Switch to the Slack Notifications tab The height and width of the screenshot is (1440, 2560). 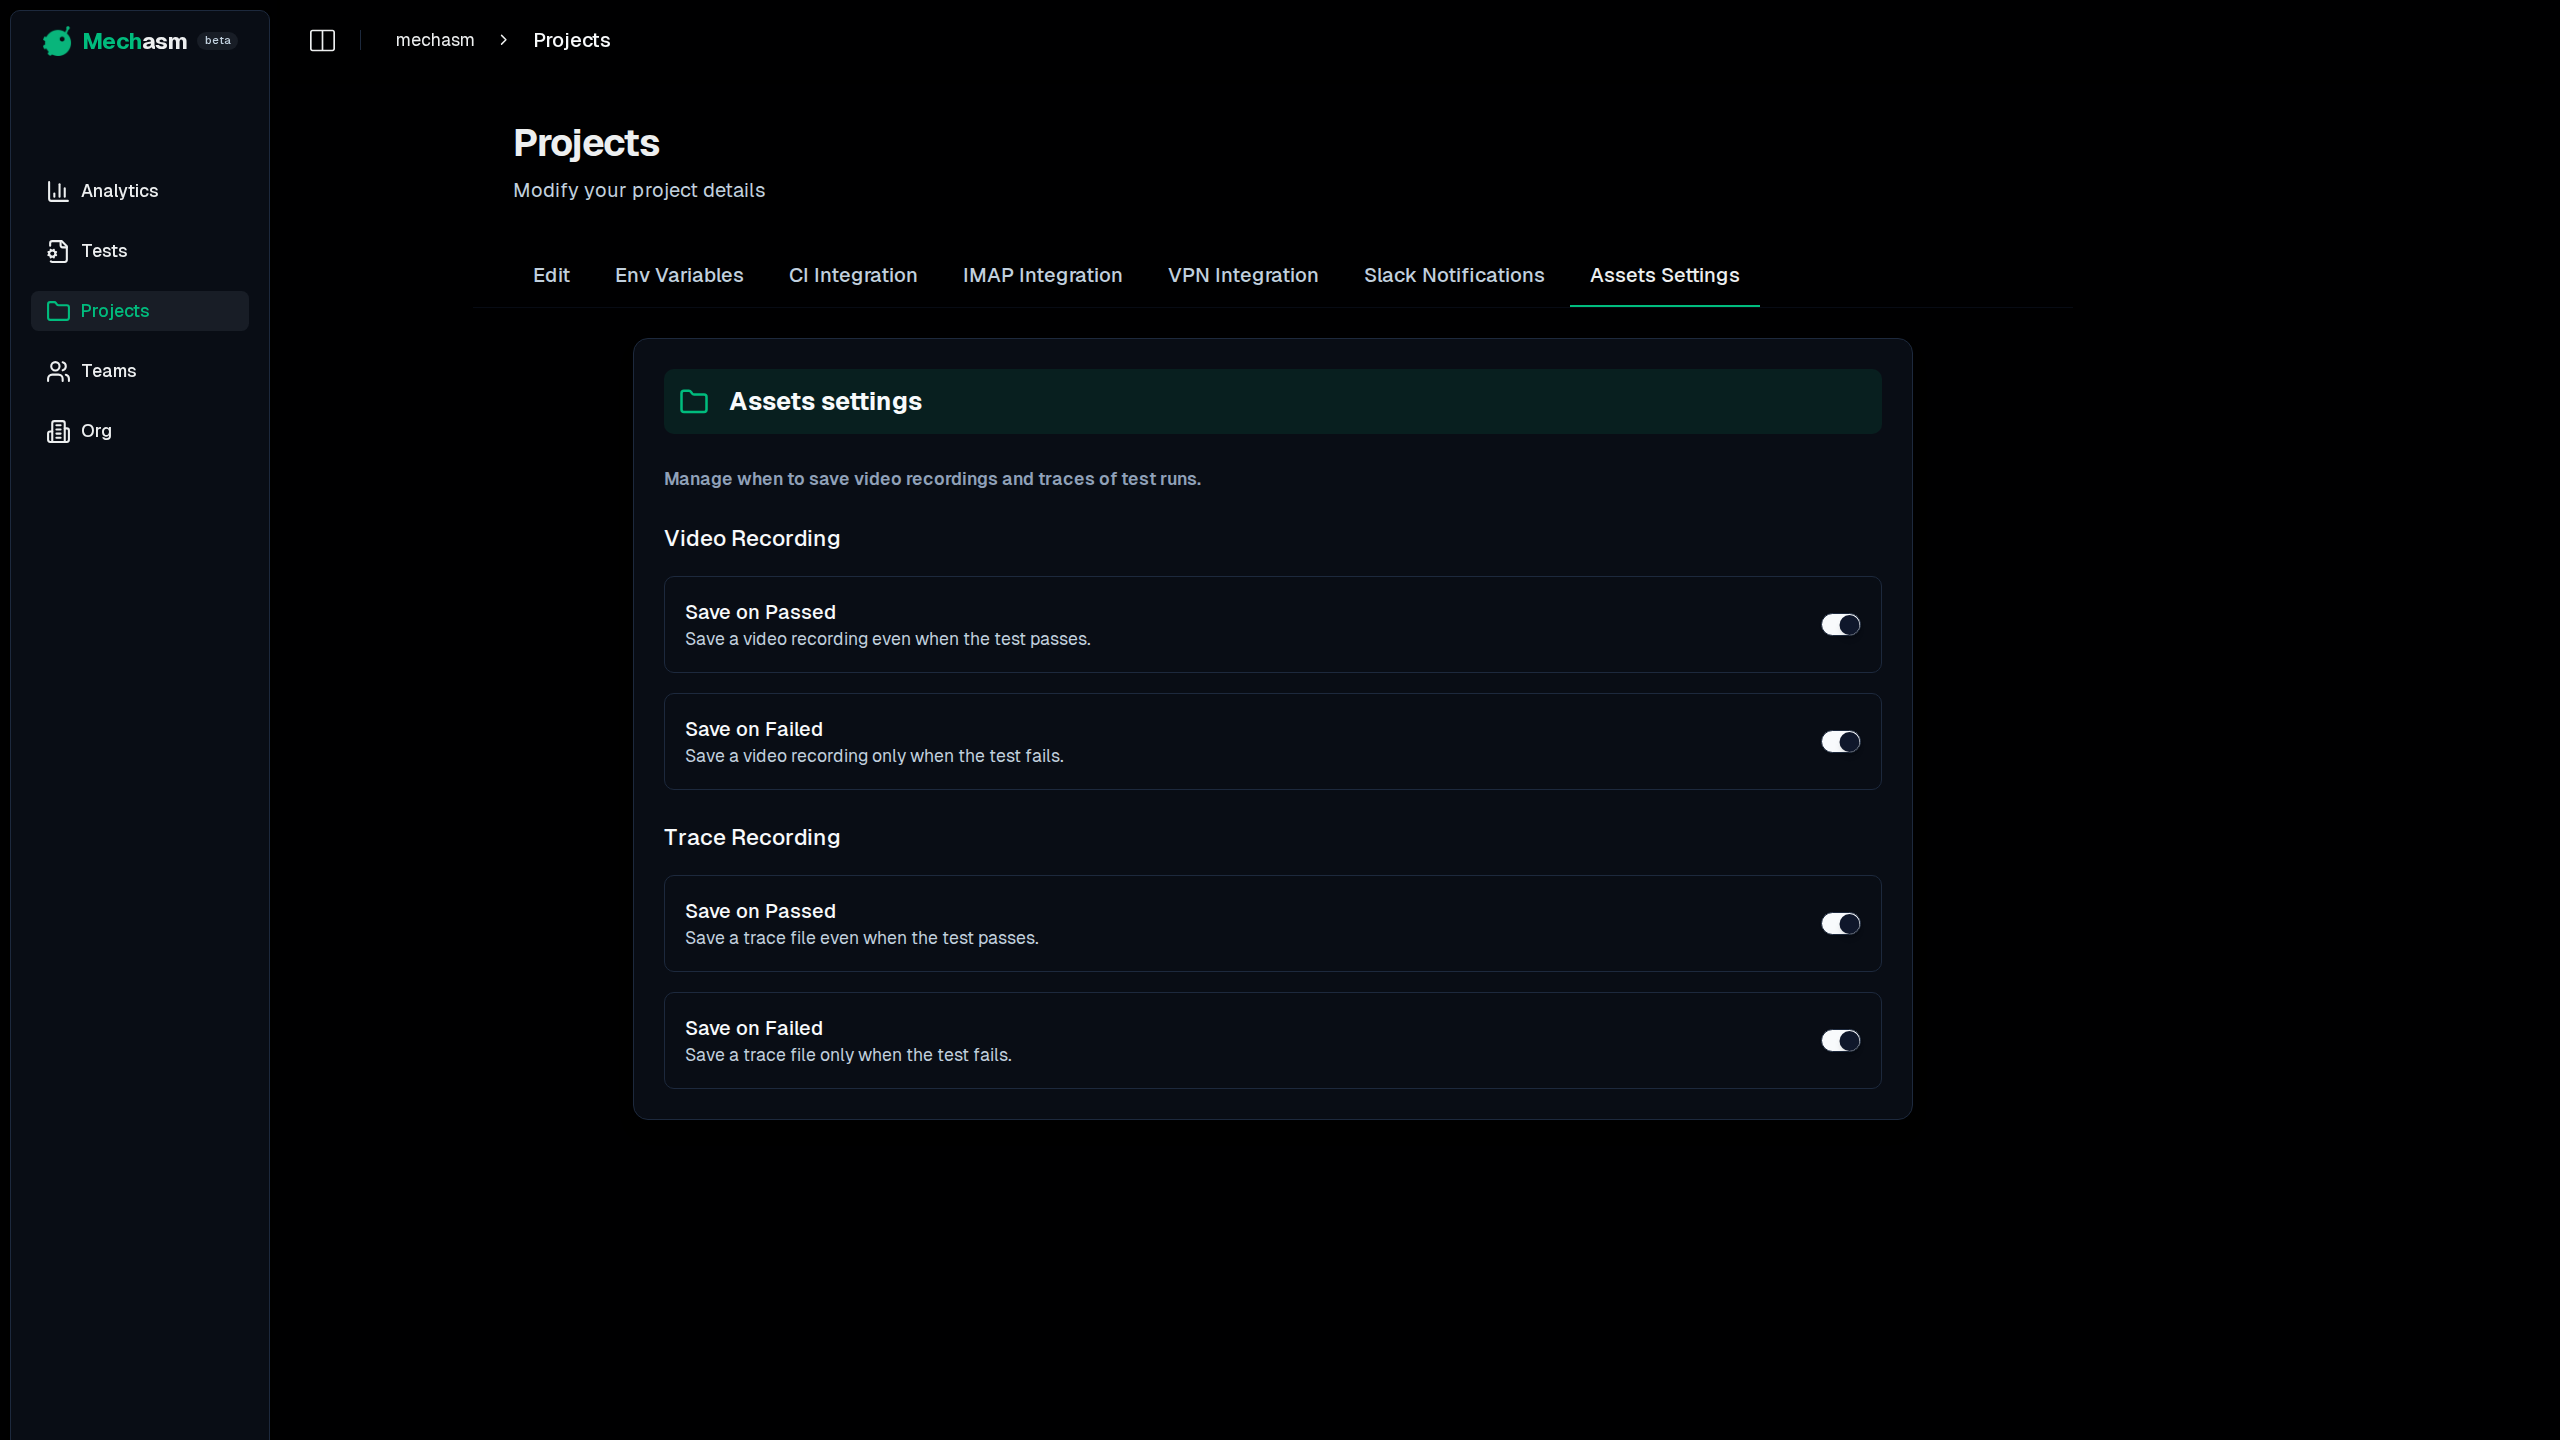(x=1454, y=275)
